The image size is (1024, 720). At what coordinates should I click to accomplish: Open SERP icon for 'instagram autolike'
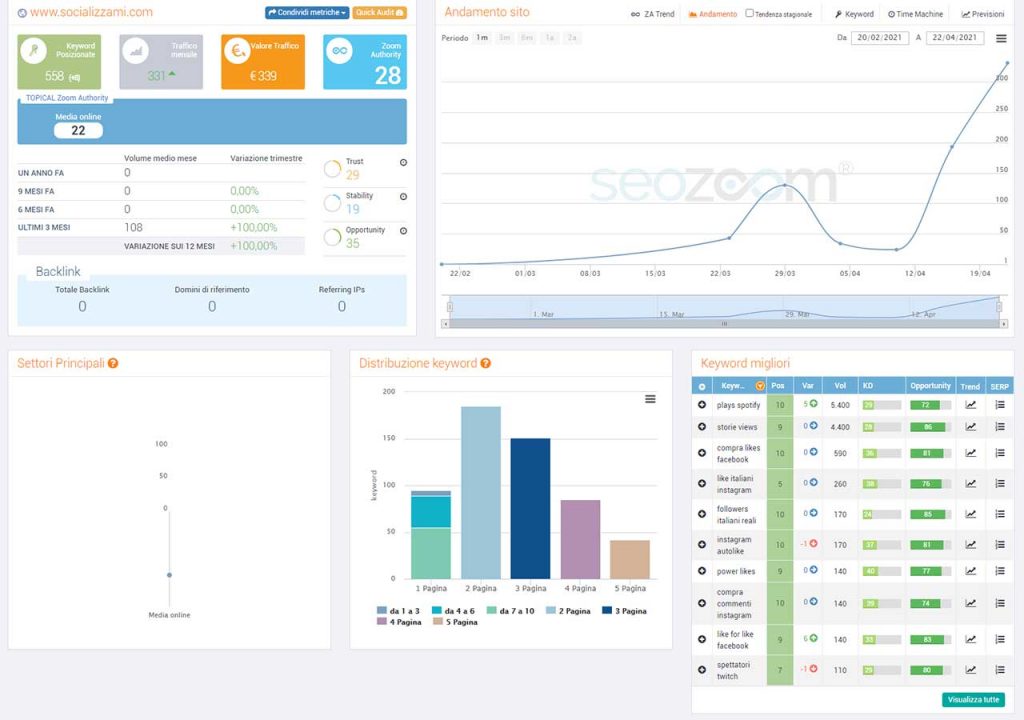pos(1000,544)
